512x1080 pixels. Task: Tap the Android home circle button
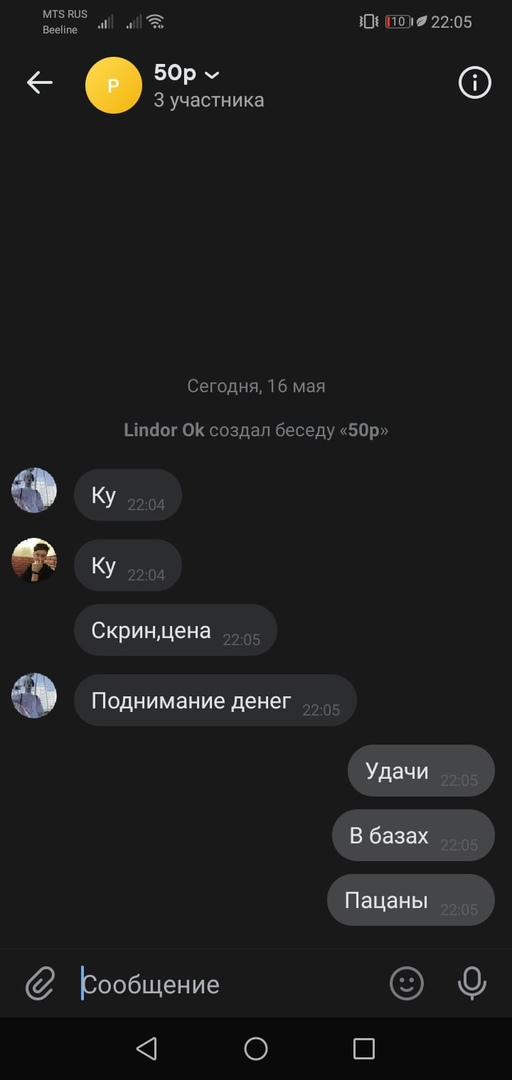tap(256, 1048)
